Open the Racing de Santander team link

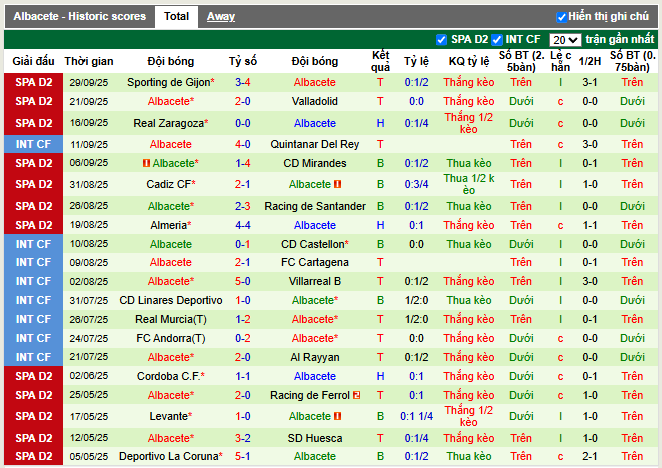coord(315,206)
